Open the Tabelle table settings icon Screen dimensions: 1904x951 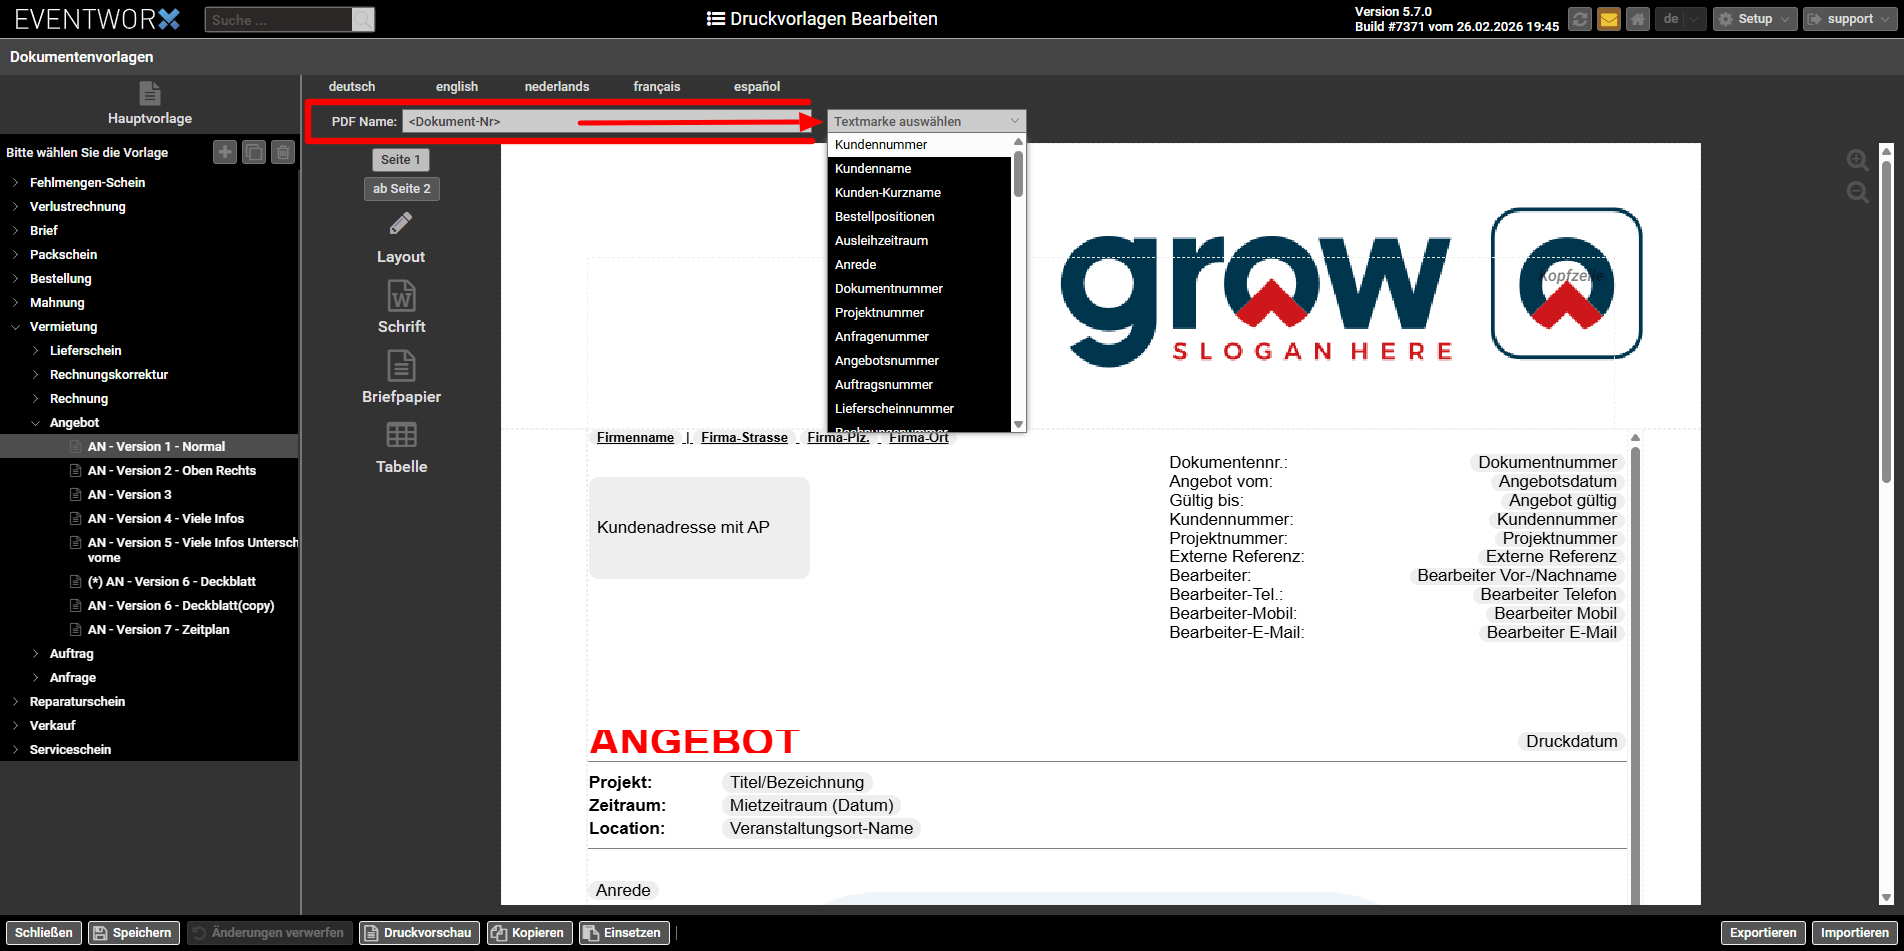coord(401,435)
